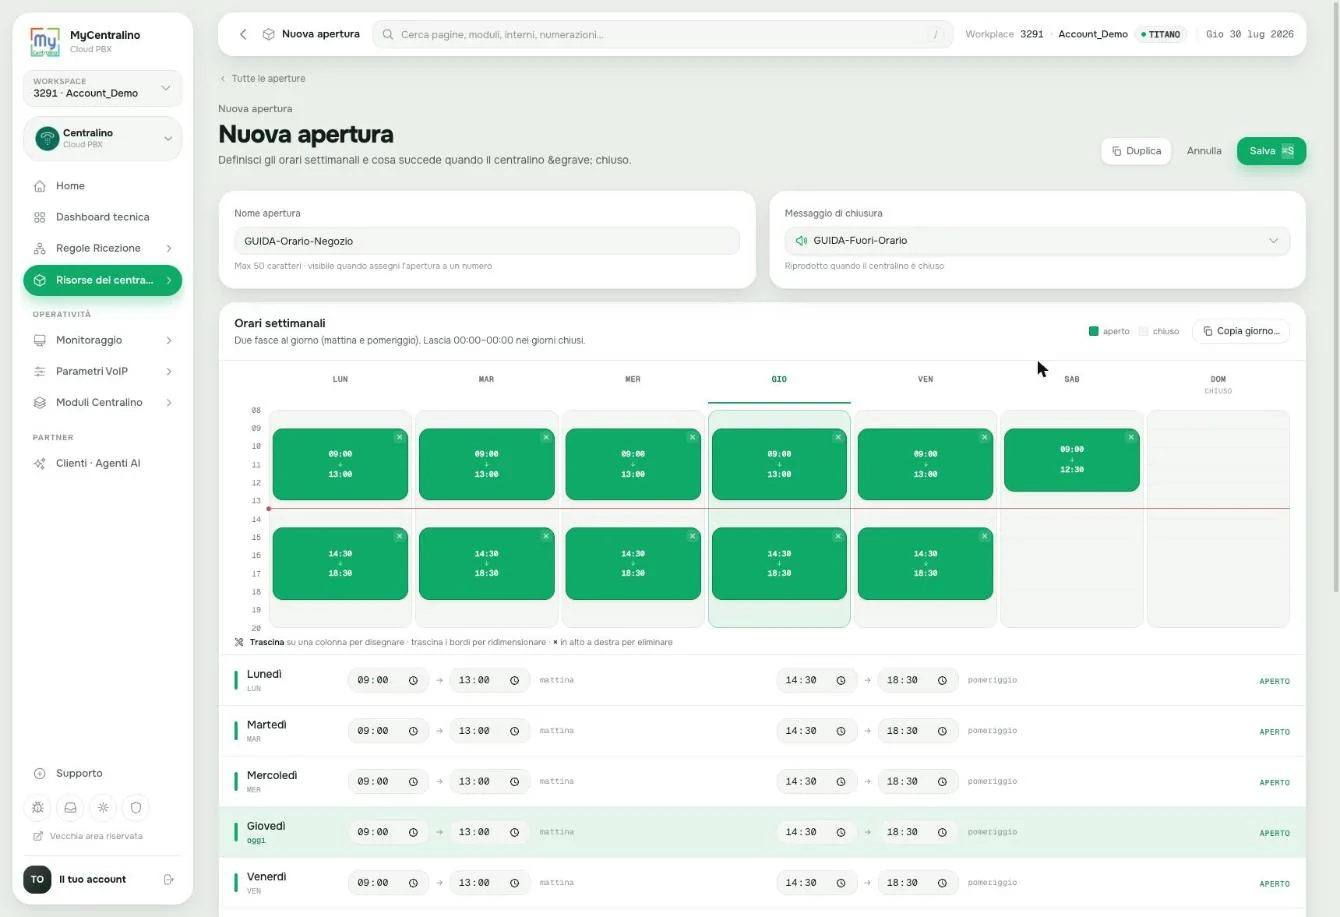Image resolution: width=1340 pixels, height=917 pixels.
Task: Expand the workspace selector 3291 Account_Demo
Action: pyautogui.click(x=102, y=88)
